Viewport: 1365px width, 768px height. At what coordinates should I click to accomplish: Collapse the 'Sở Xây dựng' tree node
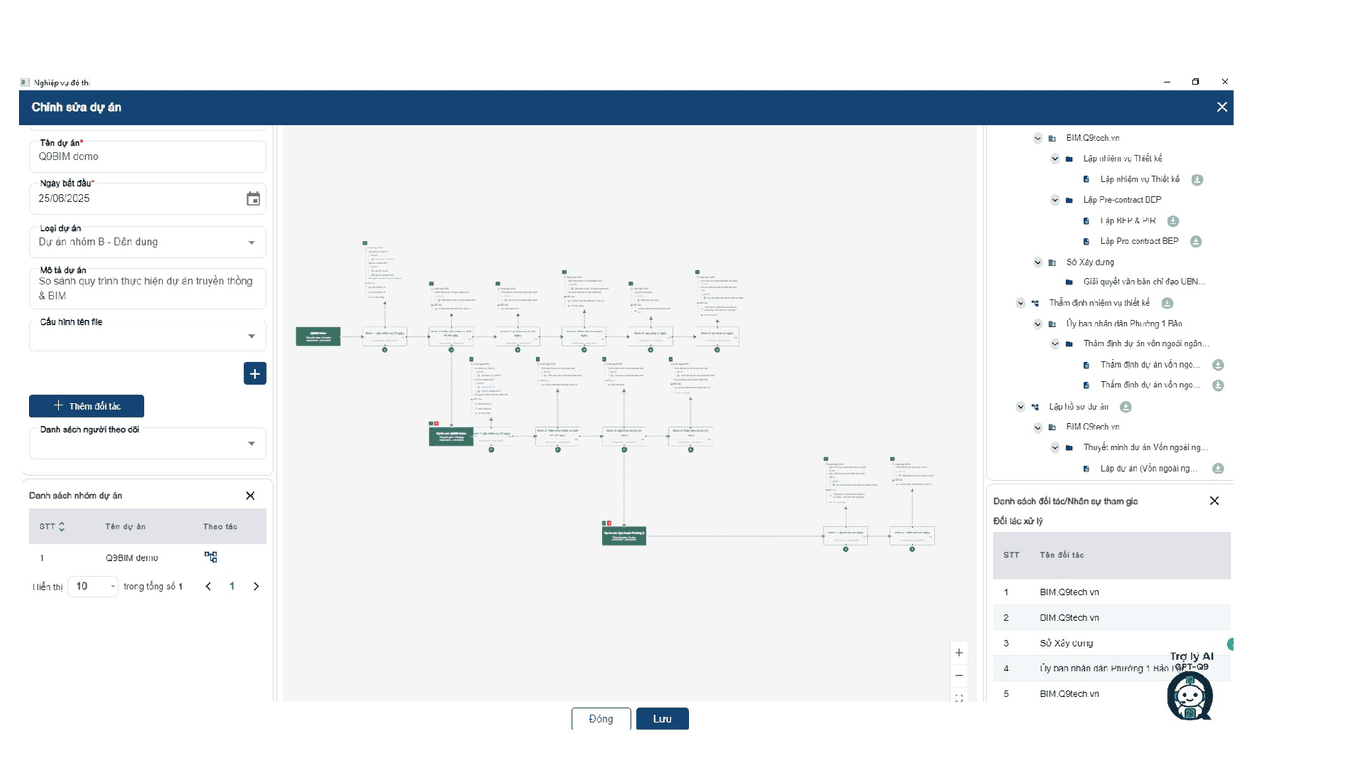click(1038, 262)
